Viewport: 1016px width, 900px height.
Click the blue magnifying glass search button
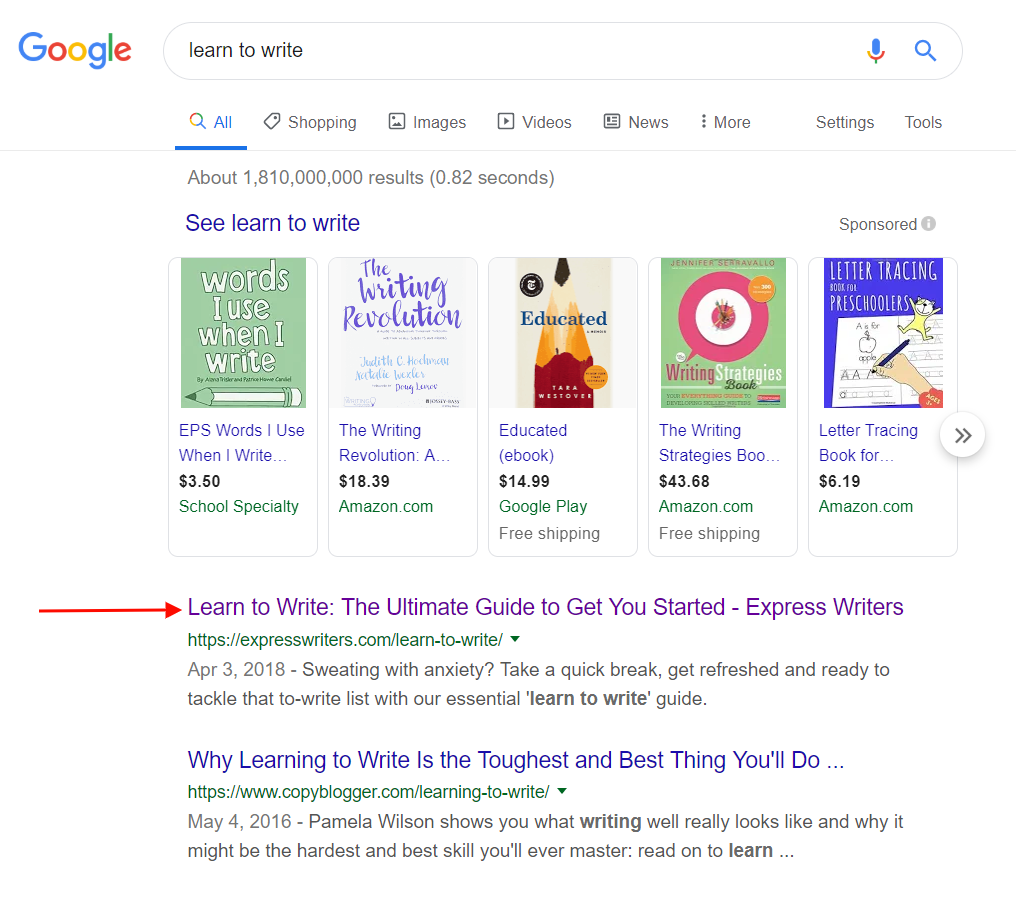(x=925, y=51)
